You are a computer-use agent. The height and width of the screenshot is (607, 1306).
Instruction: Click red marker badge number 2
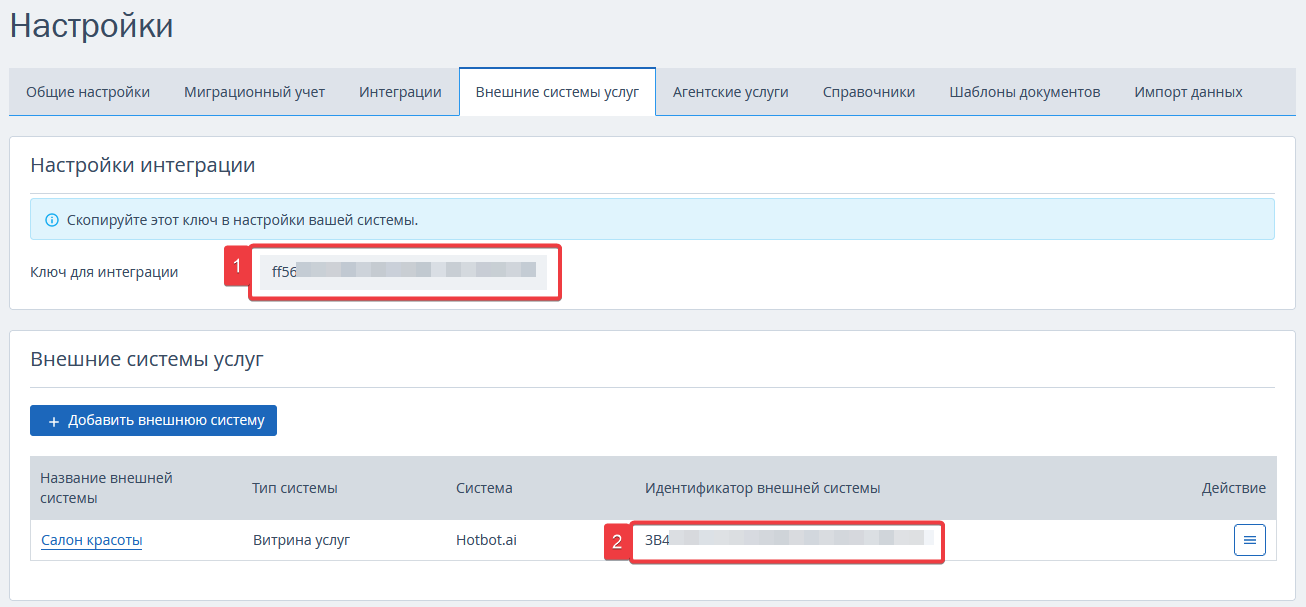tap(617, 542)
